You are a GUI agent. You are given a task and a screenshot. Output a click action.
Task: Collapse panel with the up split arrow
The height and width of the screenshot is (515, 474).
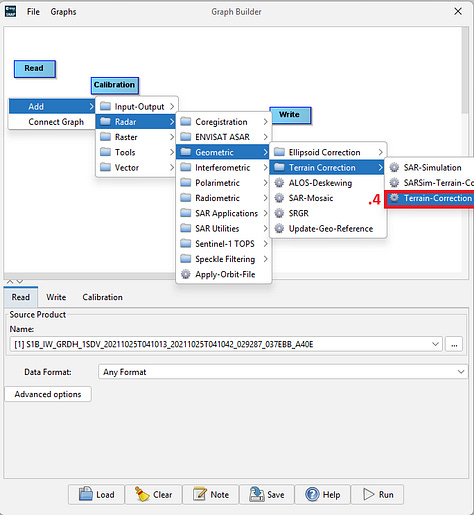pyautogui.click(x=10, y=282)
